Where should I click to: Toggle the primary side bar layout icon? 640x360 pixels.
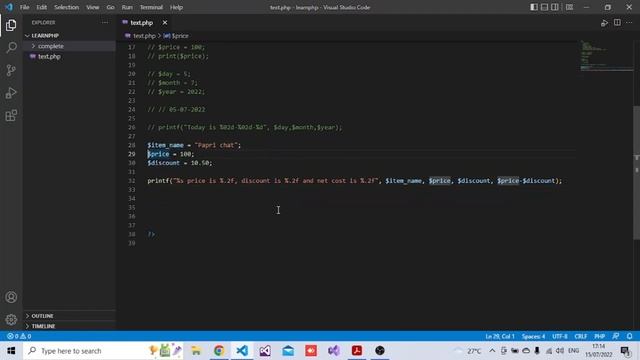click(x=534, y=7)
